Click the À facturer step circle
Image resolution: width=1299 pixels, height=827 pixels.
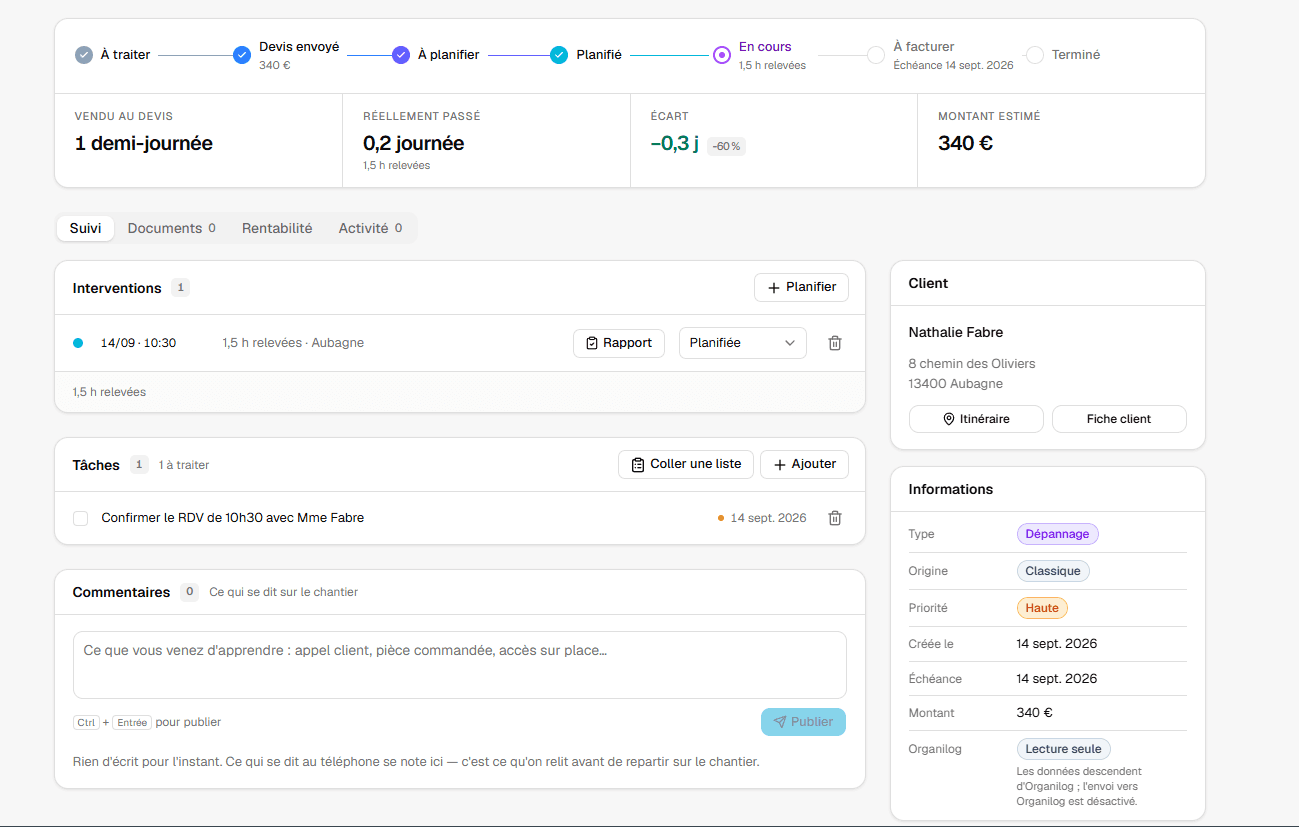point(876,55)
